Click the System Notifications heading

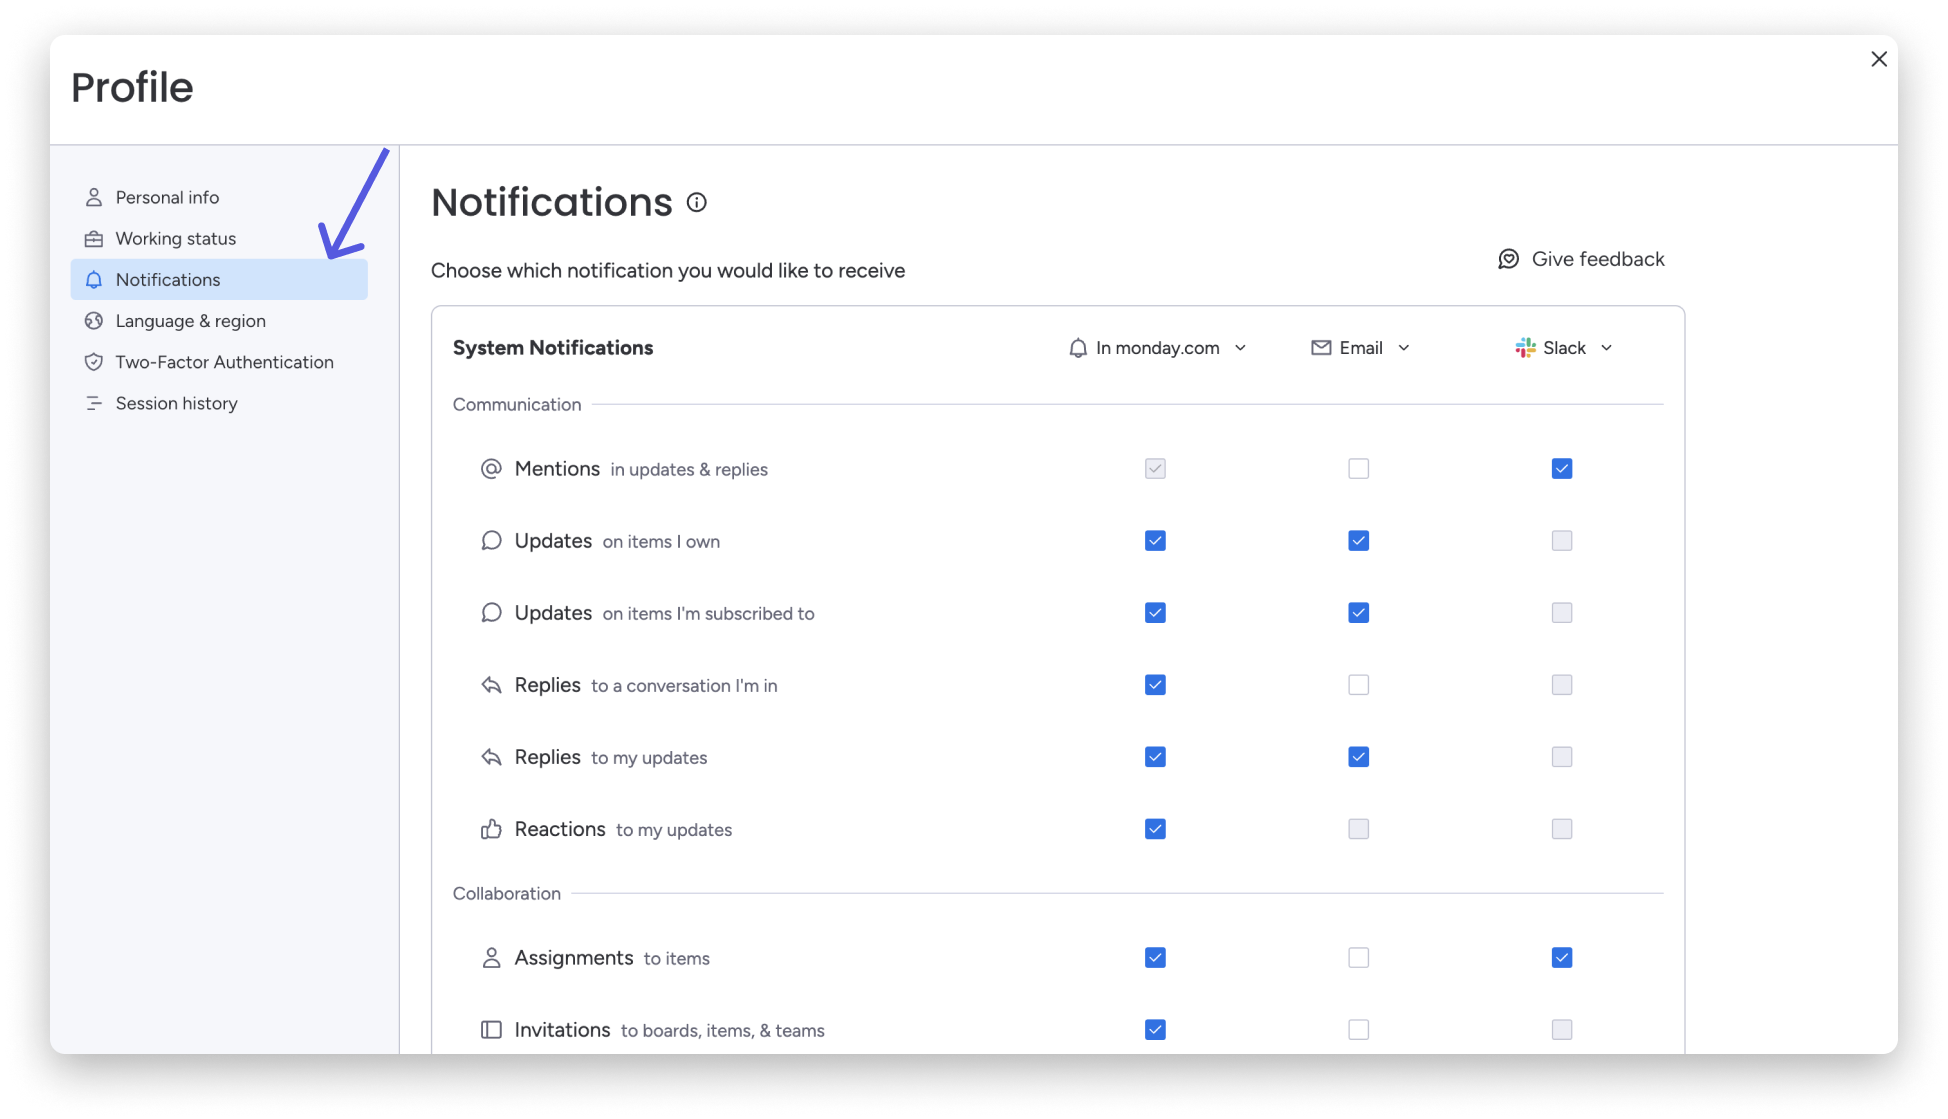click(553, 348)
